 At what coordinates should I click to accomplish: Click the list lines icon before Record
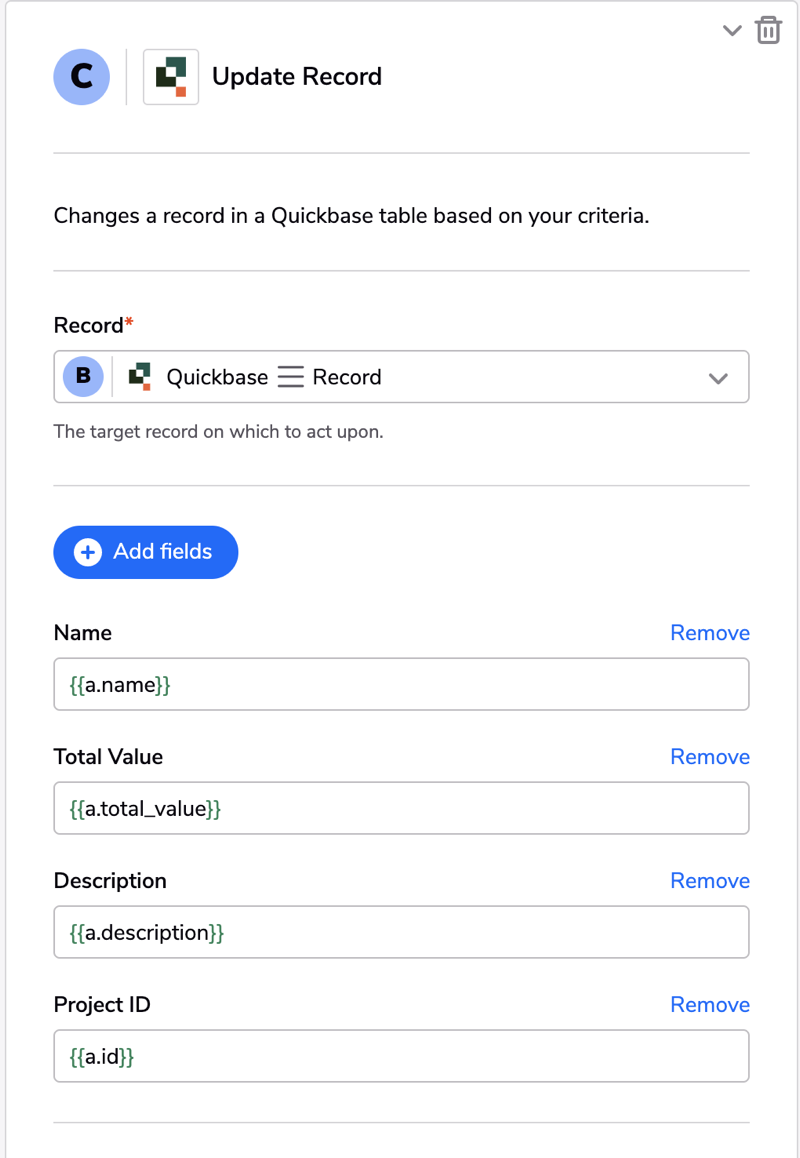click(x=290, y=377)
